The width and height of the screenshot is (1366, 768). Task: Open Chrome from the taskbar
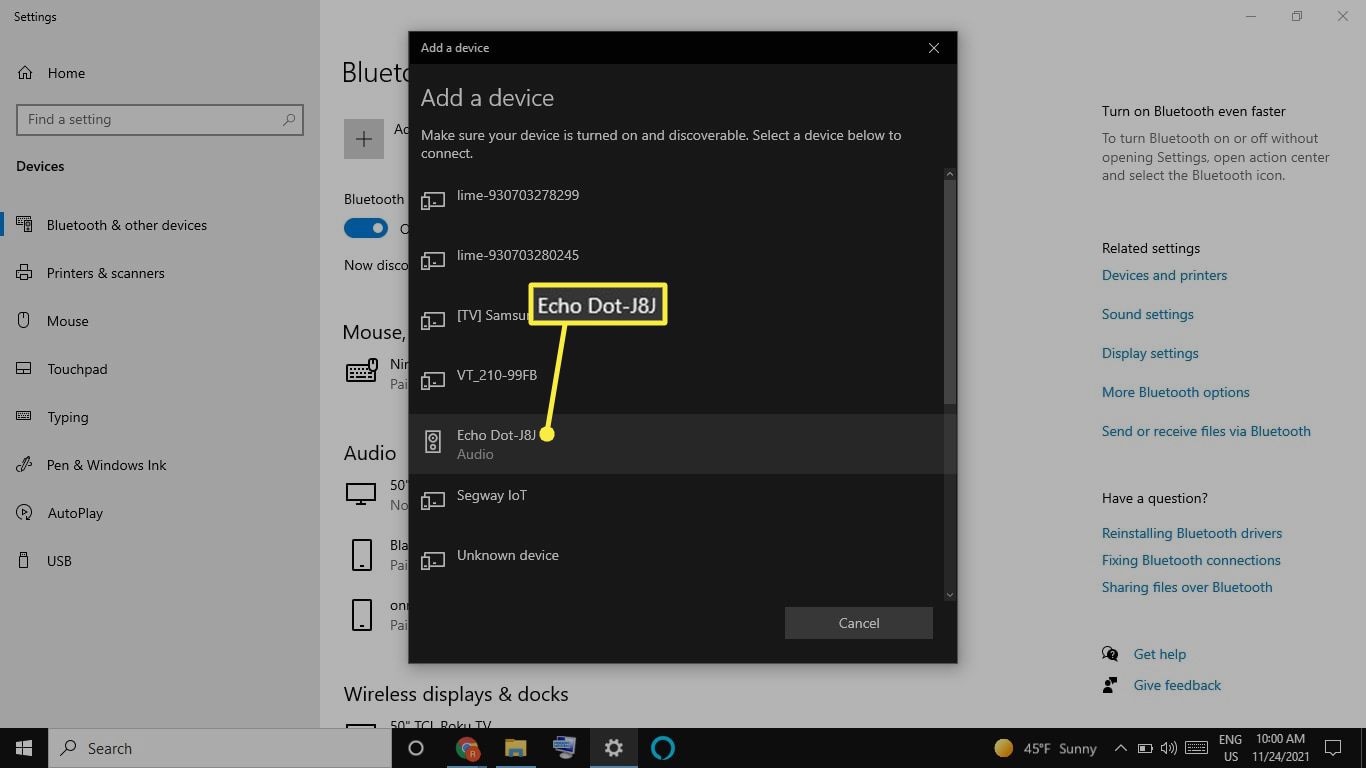click(x=467, y=748)
